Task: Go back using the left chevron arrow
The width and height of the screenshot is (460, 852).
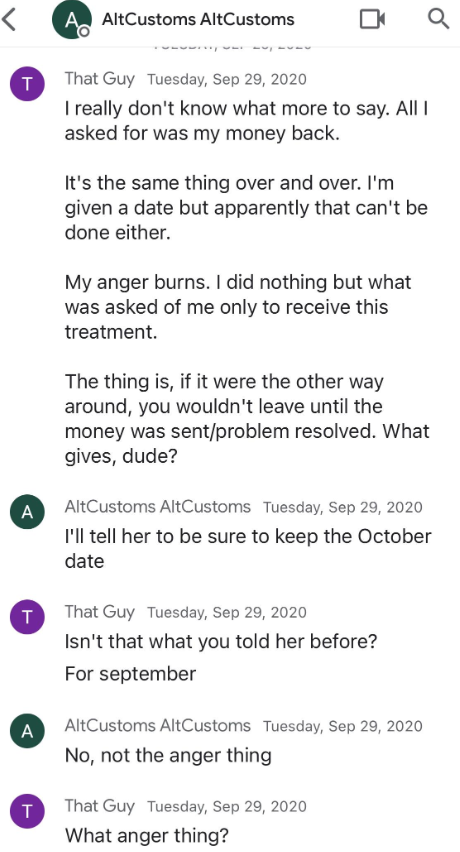Action: click(x=9, y=20)
